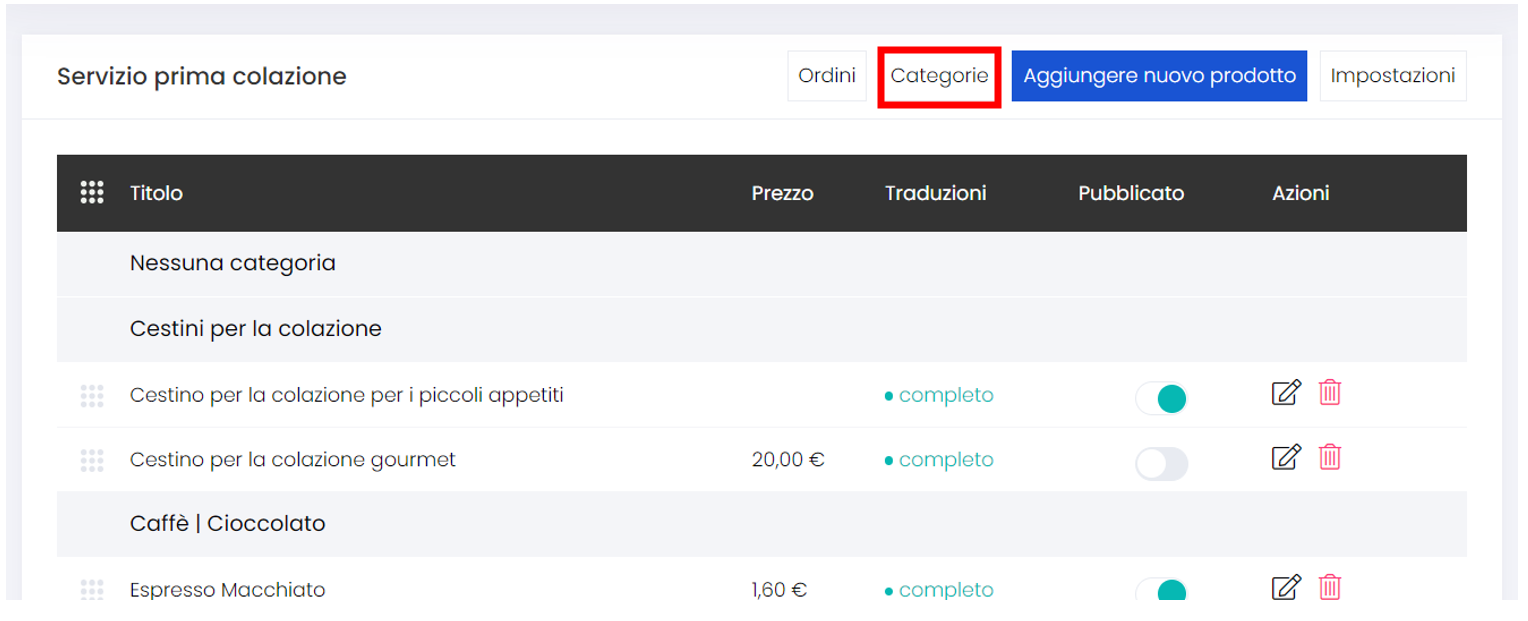Click title Cestino per la colazione gourmet

tap(293, 460)
